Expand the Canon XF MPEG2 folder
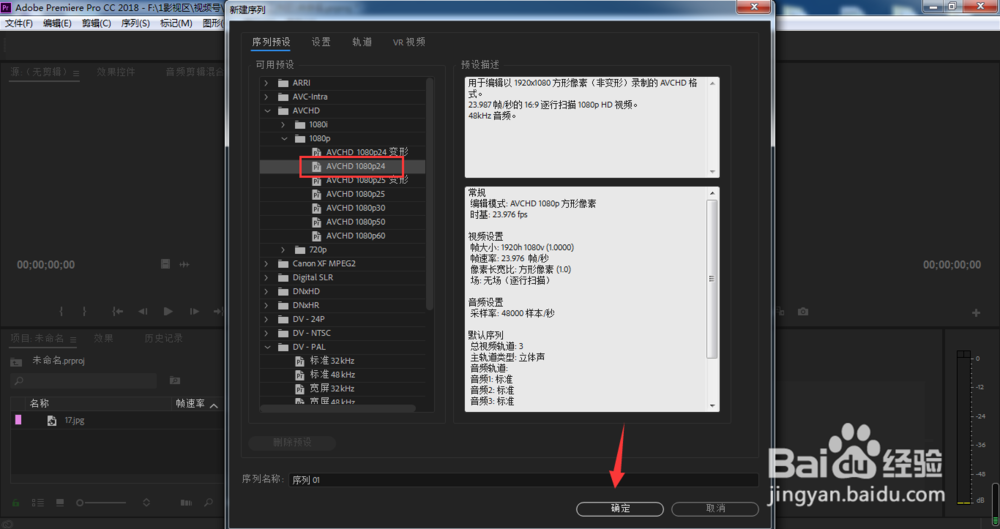Image resolution: width=1000 pixels, height=529 pixels. point(267,264)
